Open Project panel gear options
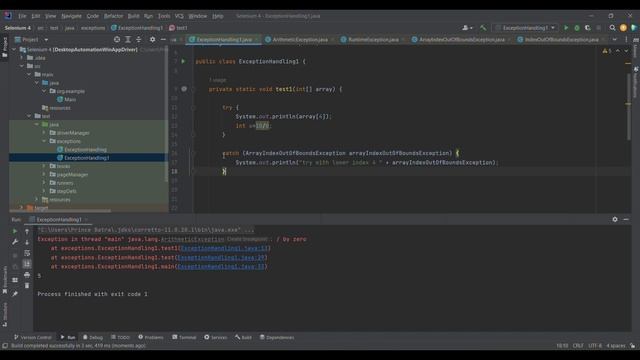 tap(152, 40)
